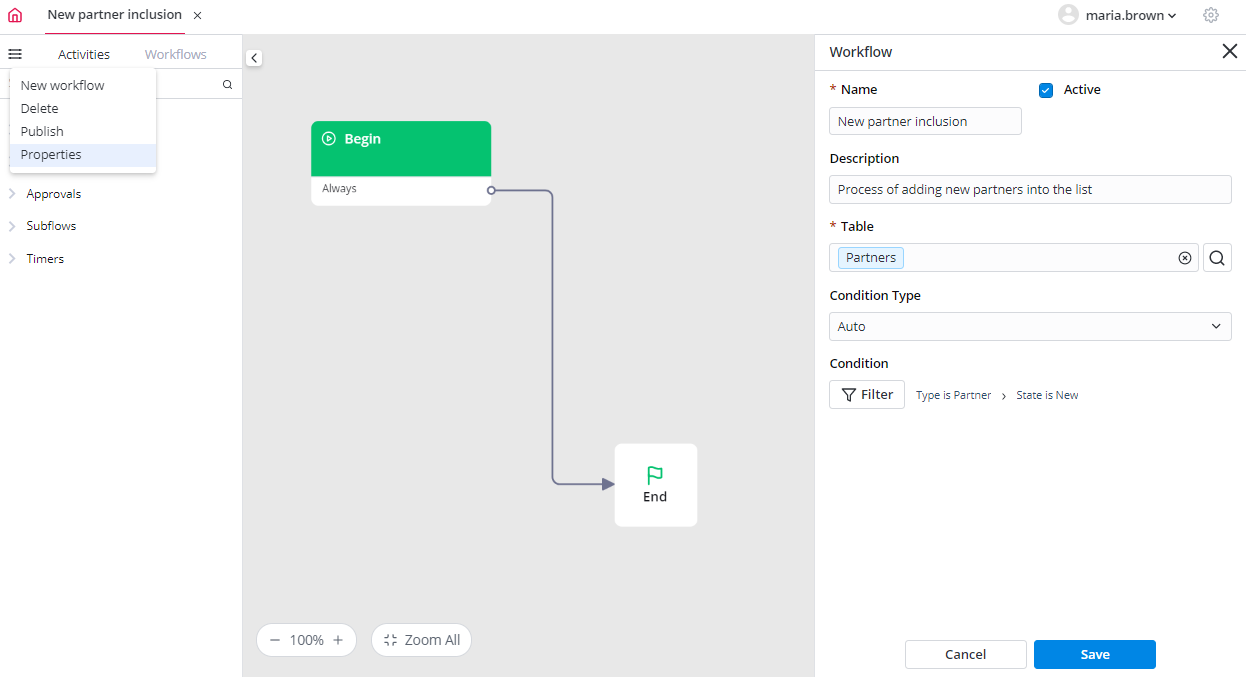Image resolution: width=1246 pixels, height=677 pixels.
Task: Select the New partner inclusion tab
Action: [115, 15]
